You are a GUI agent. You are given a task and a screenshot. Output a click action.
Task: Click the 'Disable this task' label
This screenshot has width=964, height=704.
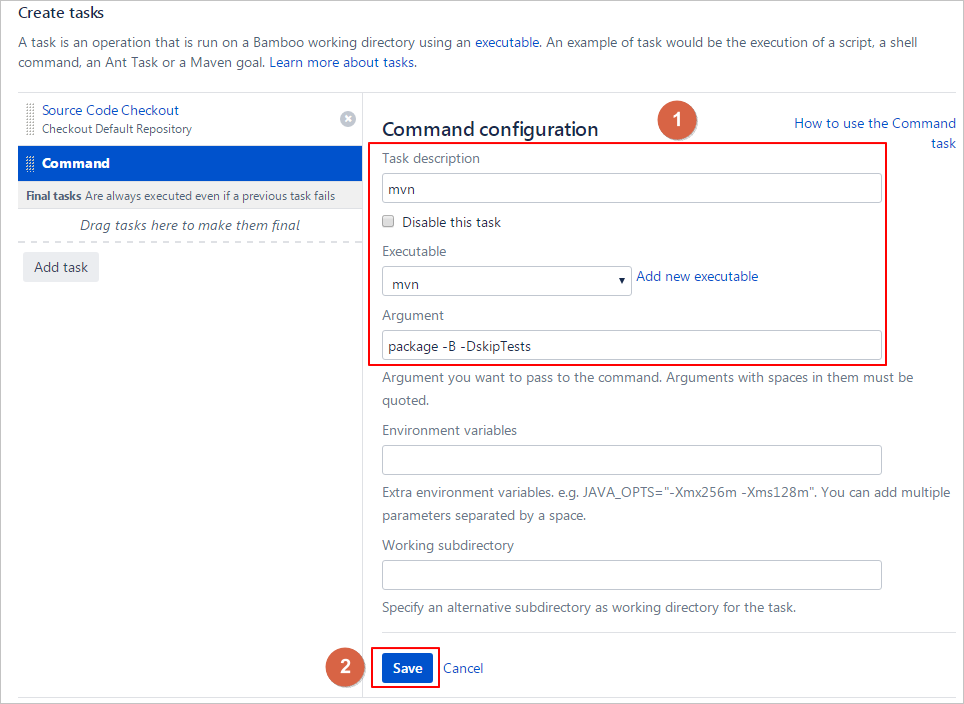[x=451, y=223]
